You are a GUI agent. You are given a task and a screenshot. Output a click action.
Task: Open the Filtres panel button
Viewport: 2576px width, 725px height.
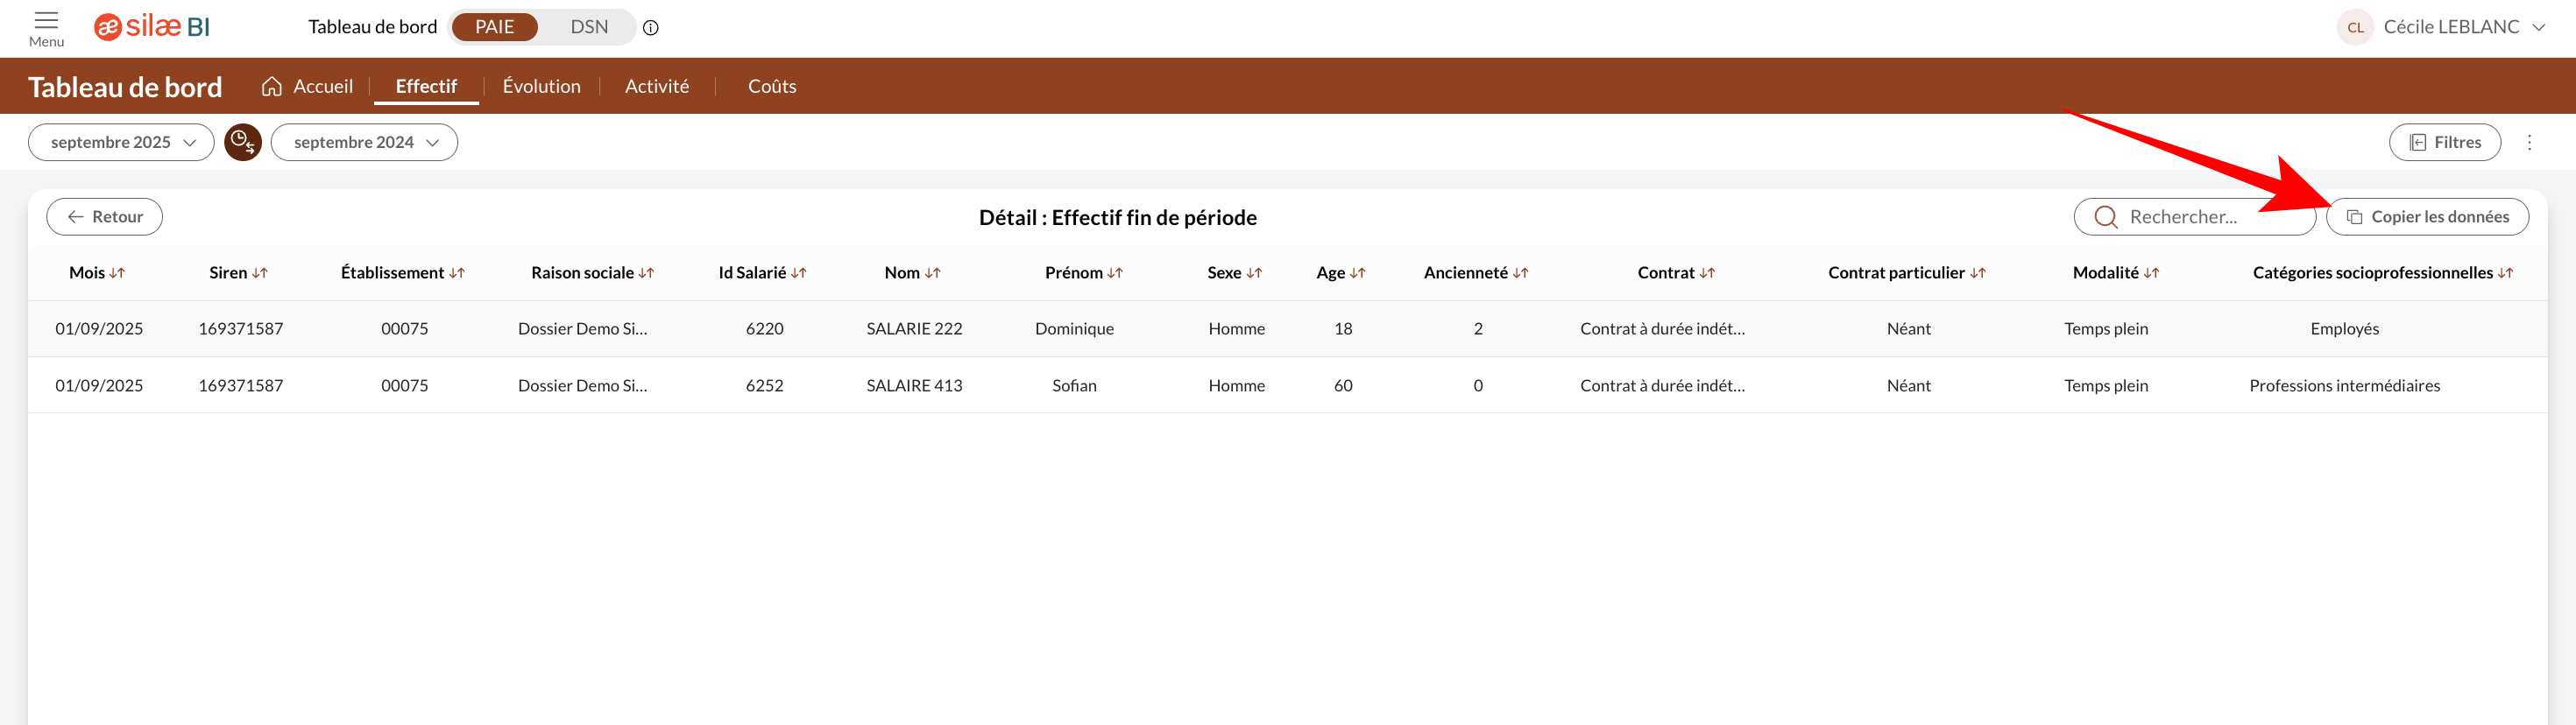coord(2444,142)
